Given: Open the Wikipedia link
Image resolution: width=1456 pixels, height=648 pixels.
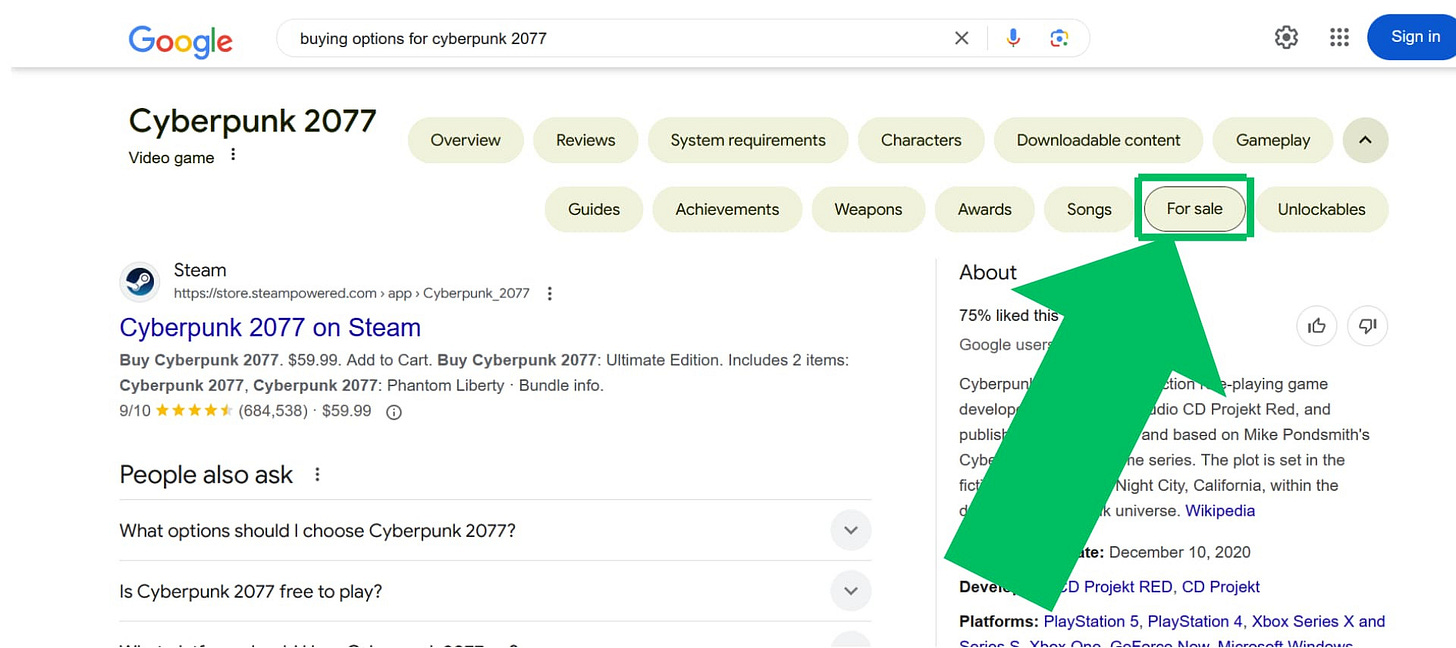Looking at the screenshot, I should (1220, 511).
